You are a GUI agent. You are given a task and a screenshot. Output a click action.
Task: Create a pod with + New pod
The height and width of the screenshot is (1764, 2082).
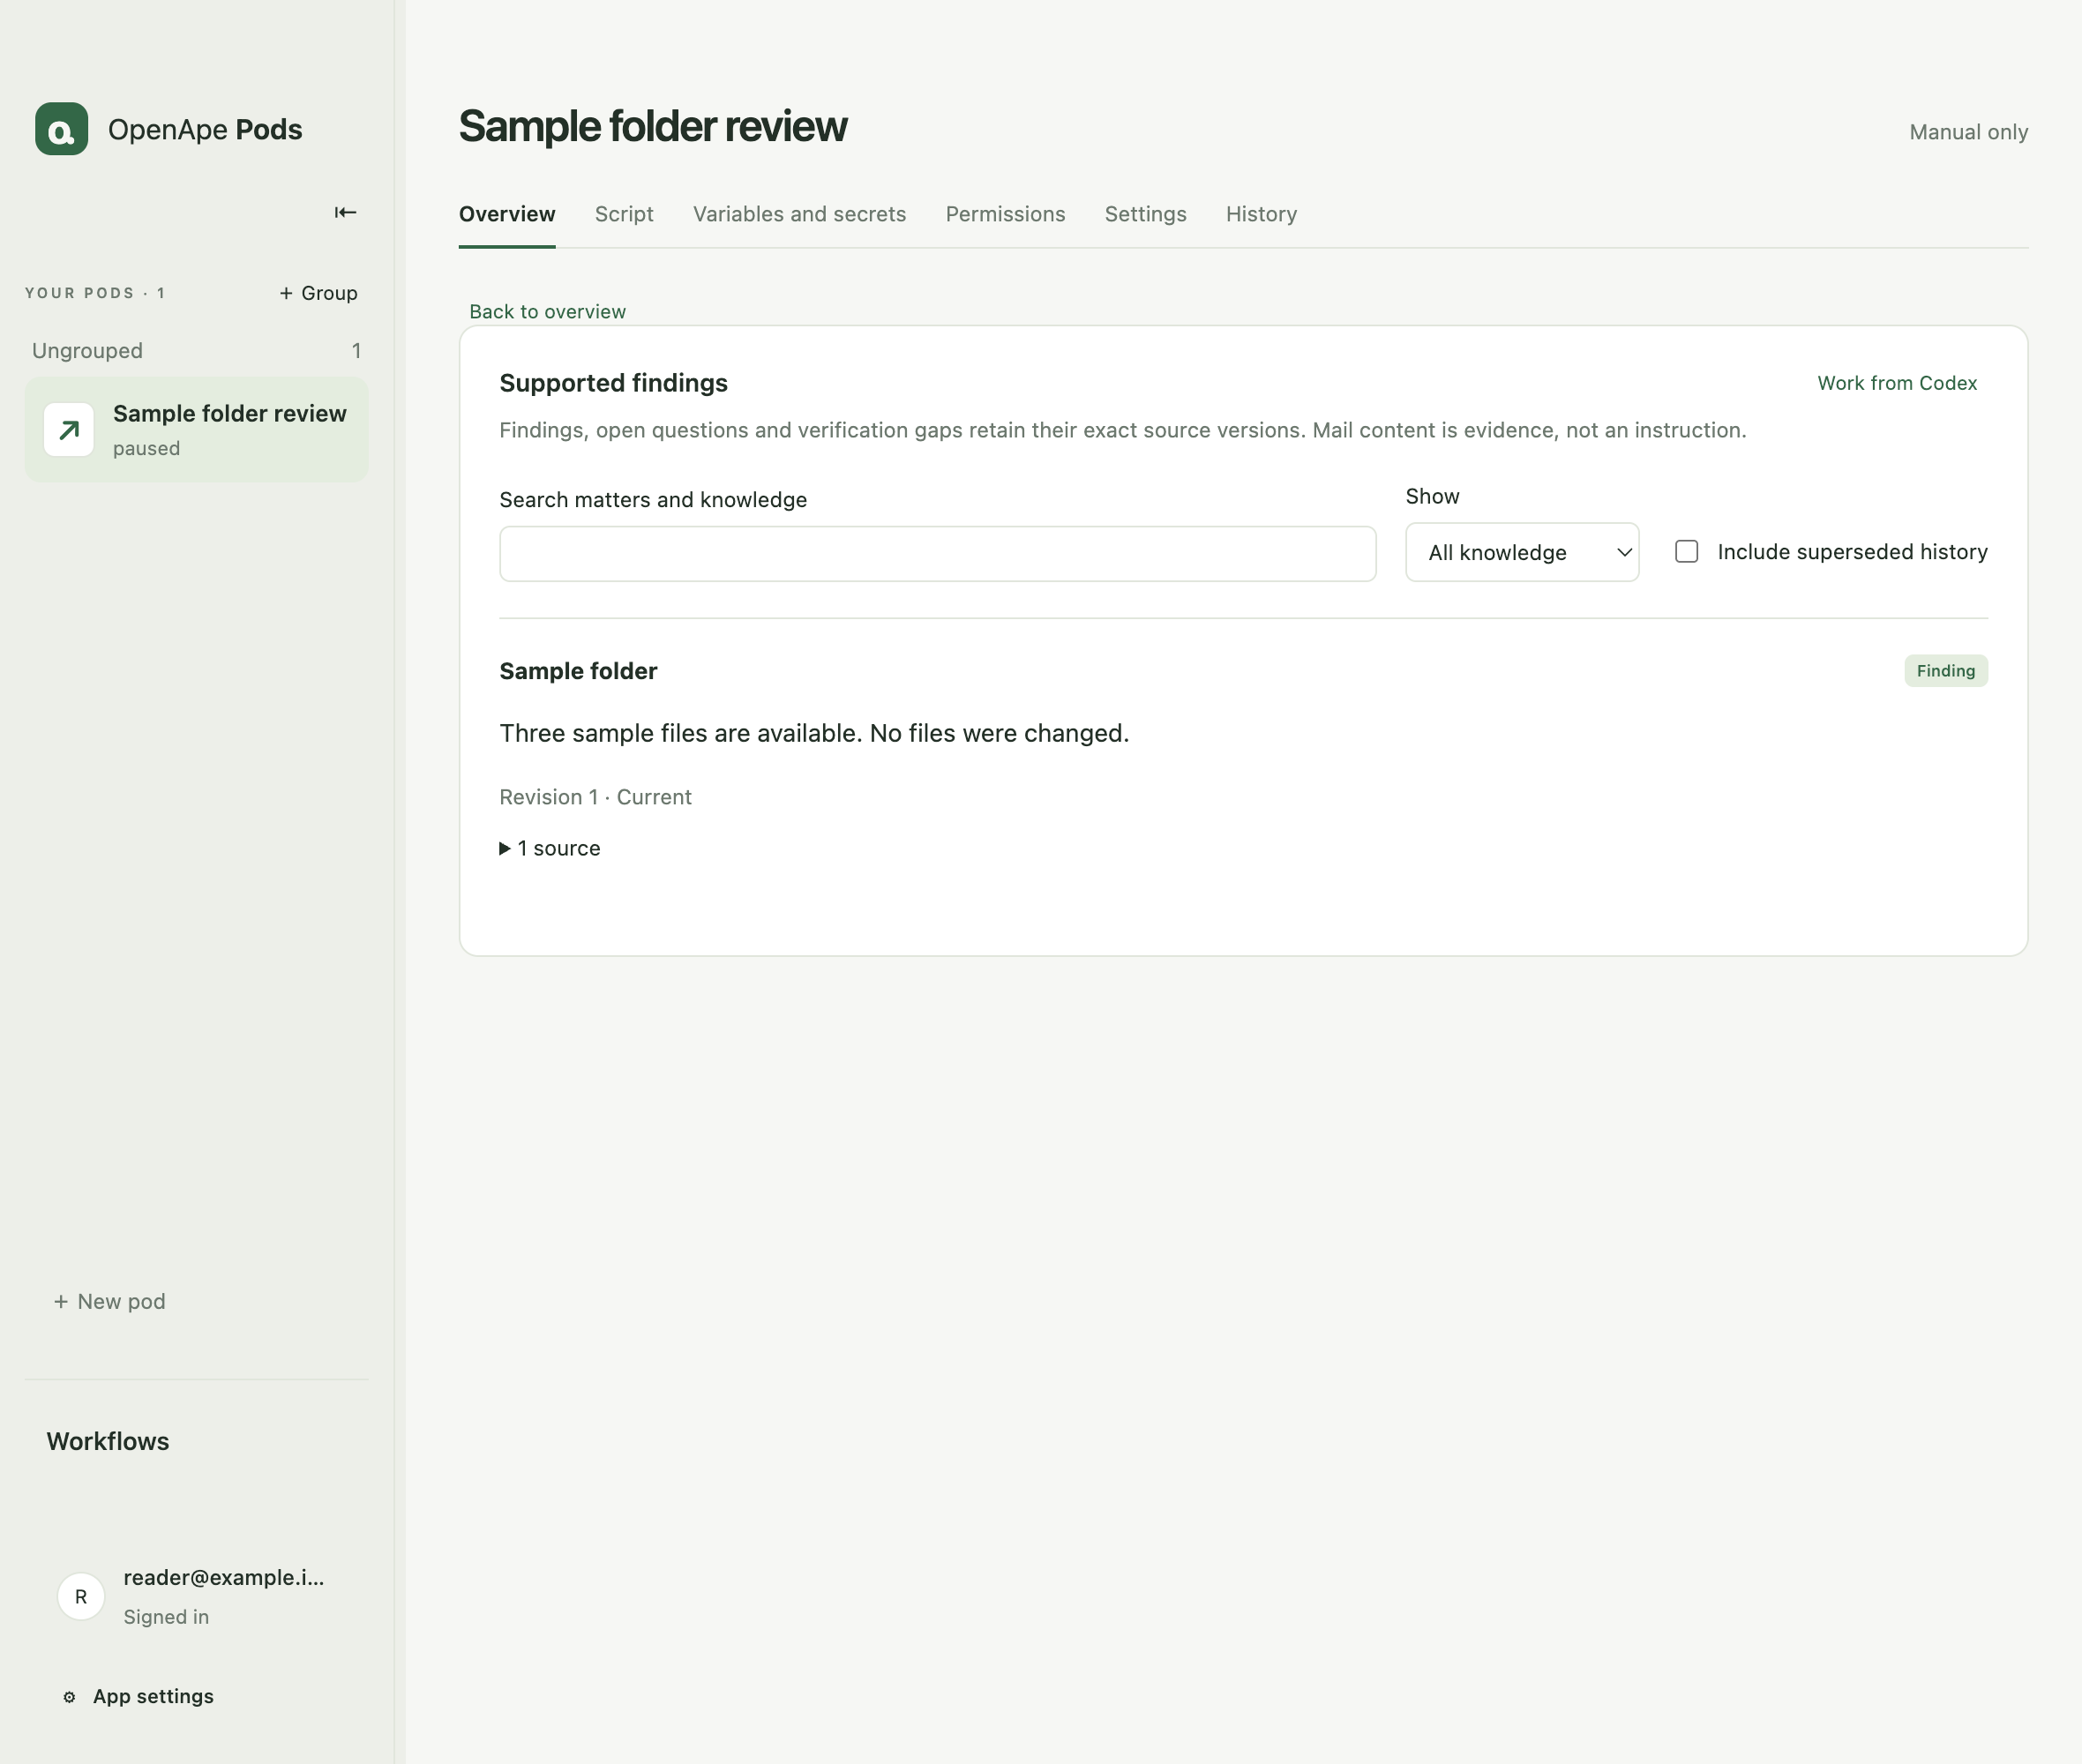click(x=109, y=1301)
